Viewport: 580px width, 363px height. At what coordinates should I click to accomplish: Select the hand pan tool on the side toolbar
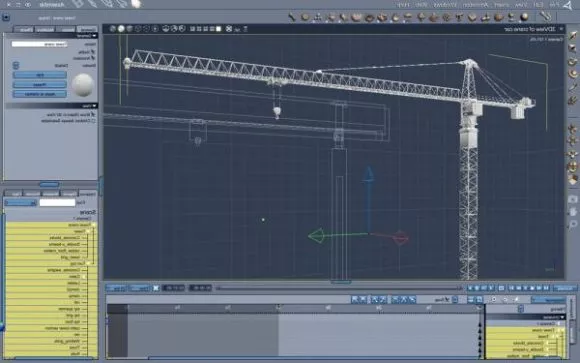[x=573, y=212]
